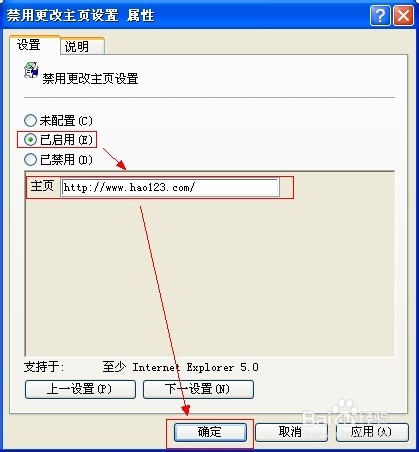419x452 pixels.
Task: Go to 上一设置 (P)
Action: [80, 389]
